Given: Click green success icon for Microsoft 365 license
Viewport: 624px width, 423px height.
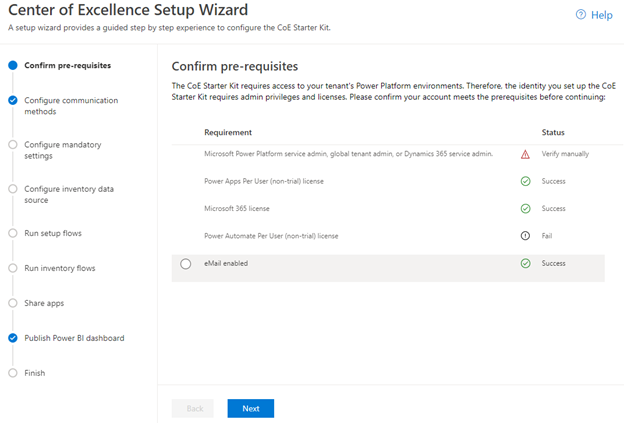Looking at the screenshot, I should pyautogui.click(x=525, y=208).
